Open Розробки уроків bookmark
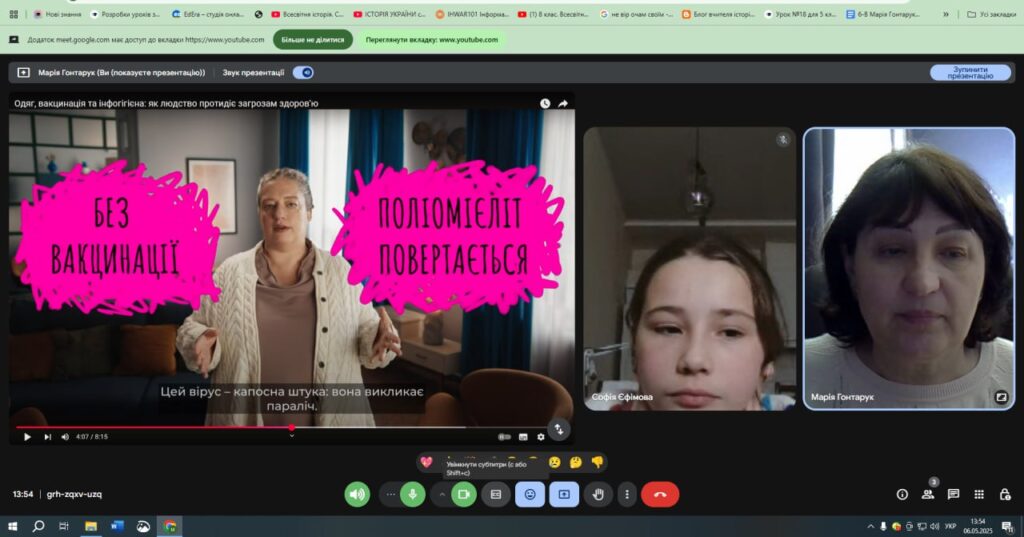This screenshot has width=1024, height=537. (125, 14)
